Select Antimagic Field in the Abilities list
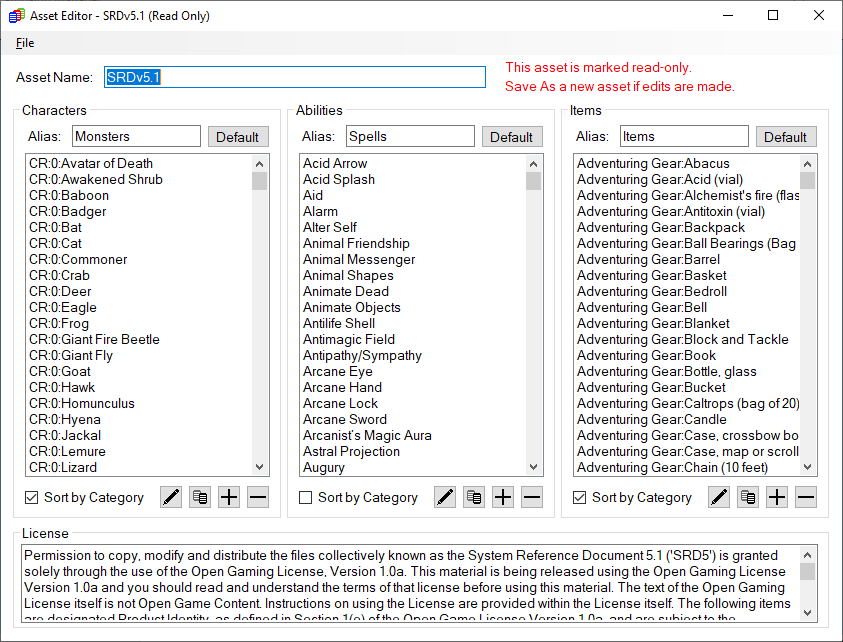 pos(413,340)
